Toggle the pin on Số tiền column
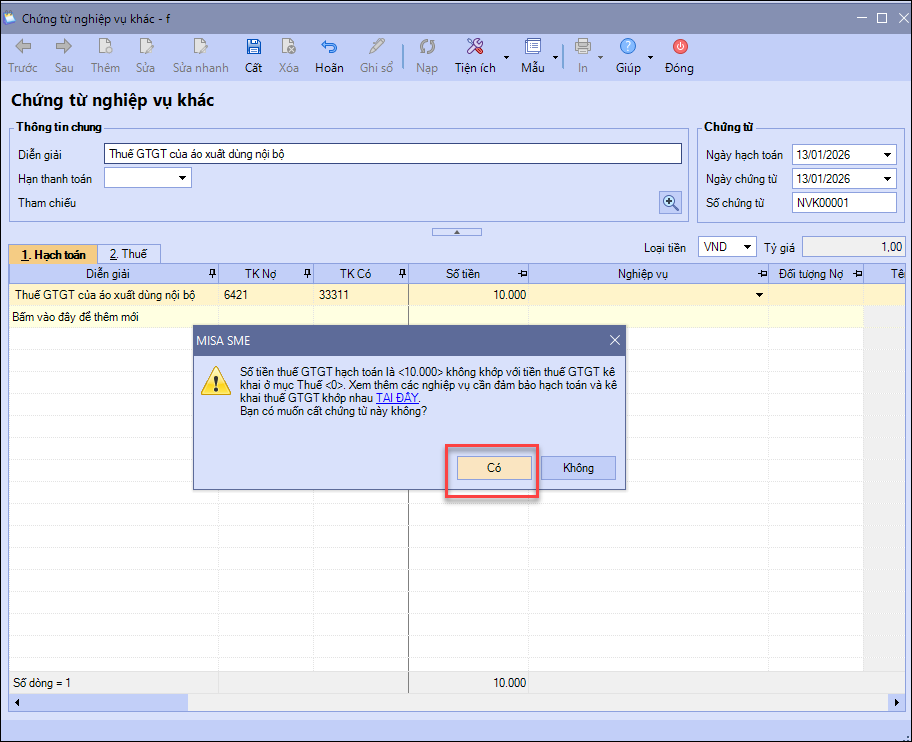Viewport: 912px width, 742px height. (x=521, y=273)
